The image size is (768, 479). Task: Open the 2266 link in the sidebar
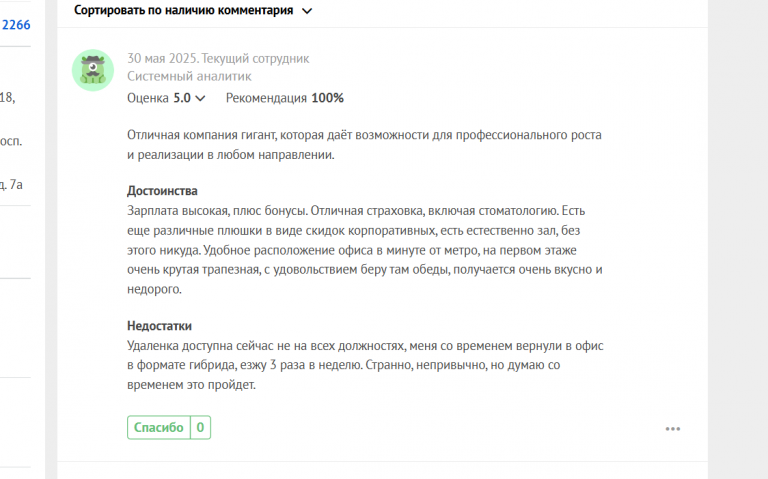pyautogui.click(x=16, y=24)
